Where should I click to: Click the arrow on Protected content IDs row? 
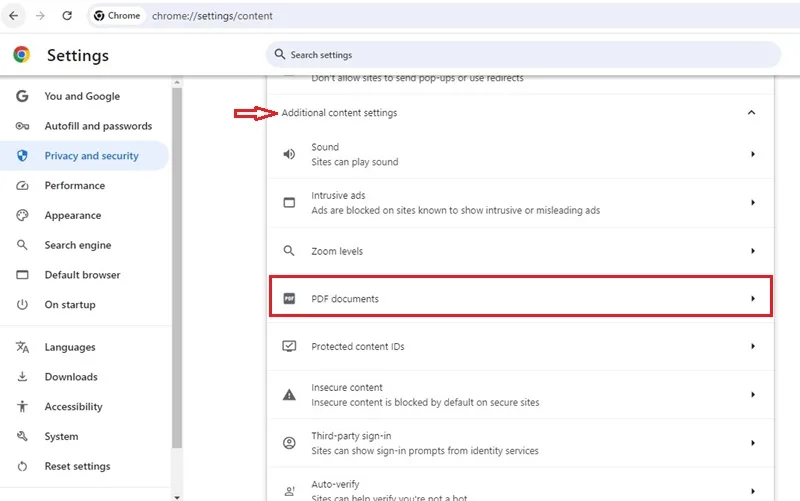coord(753,346)
